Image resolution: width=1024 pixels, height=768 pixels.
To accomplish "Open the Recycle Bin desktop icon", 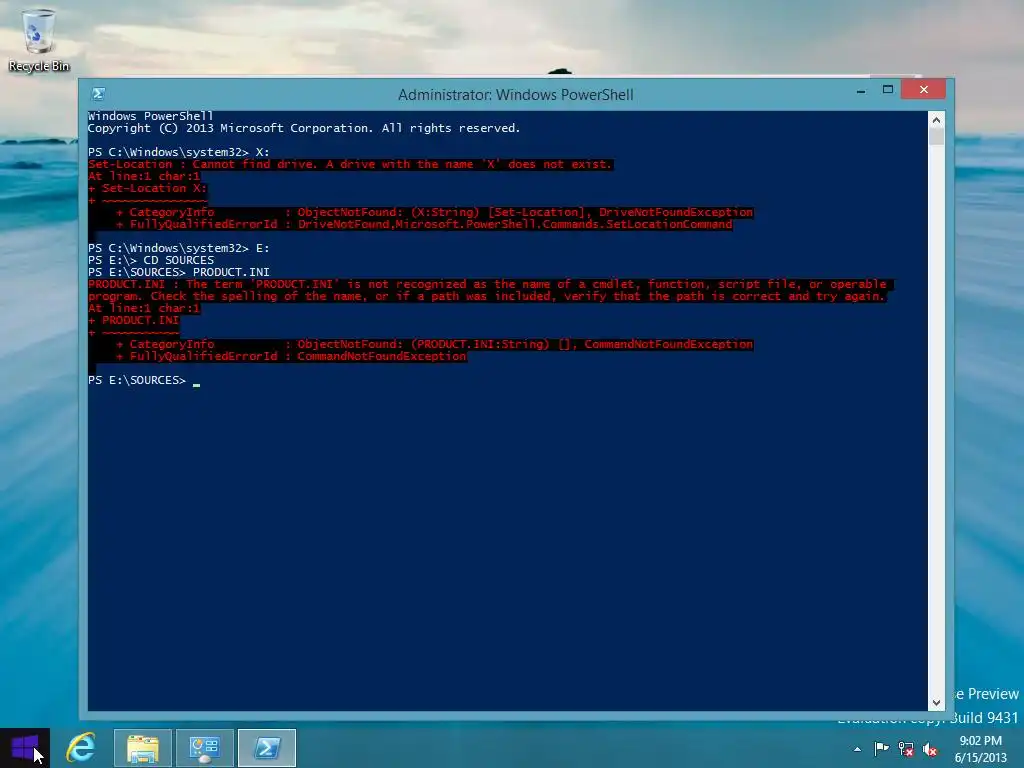I will 39,40.
